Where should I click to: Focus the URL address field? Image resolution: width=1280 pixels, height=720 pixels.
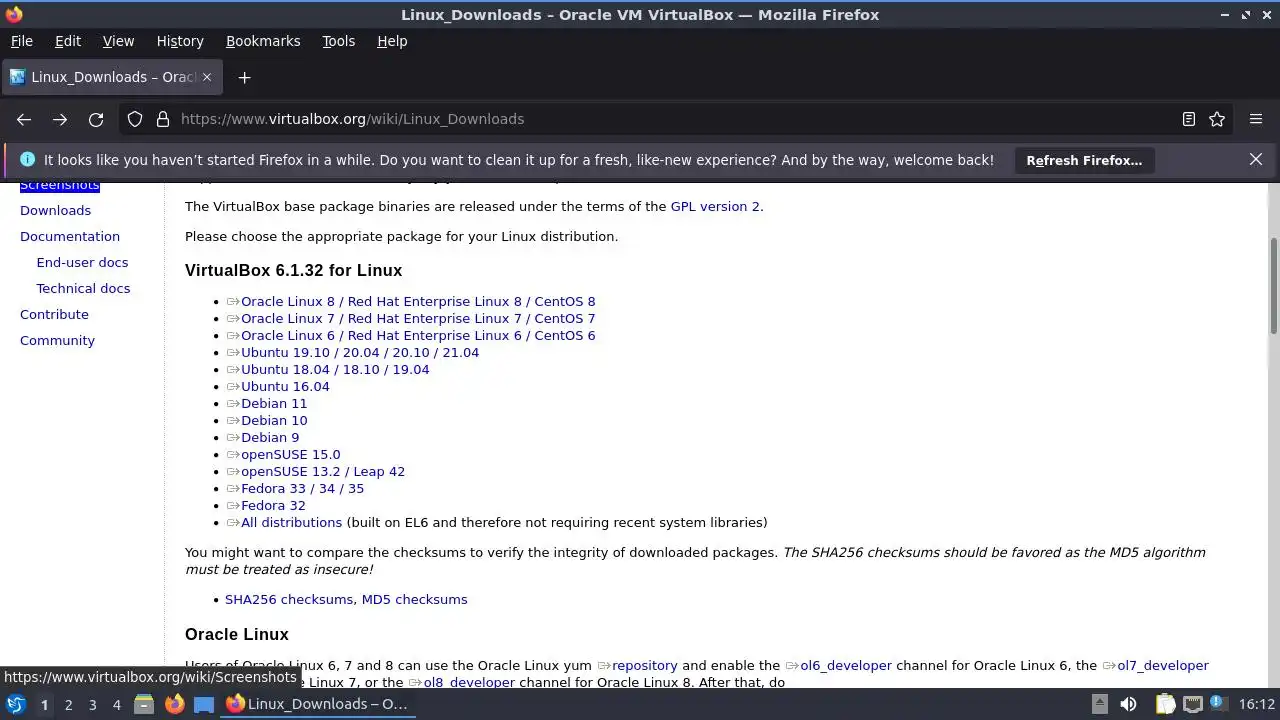pos(675,119)
